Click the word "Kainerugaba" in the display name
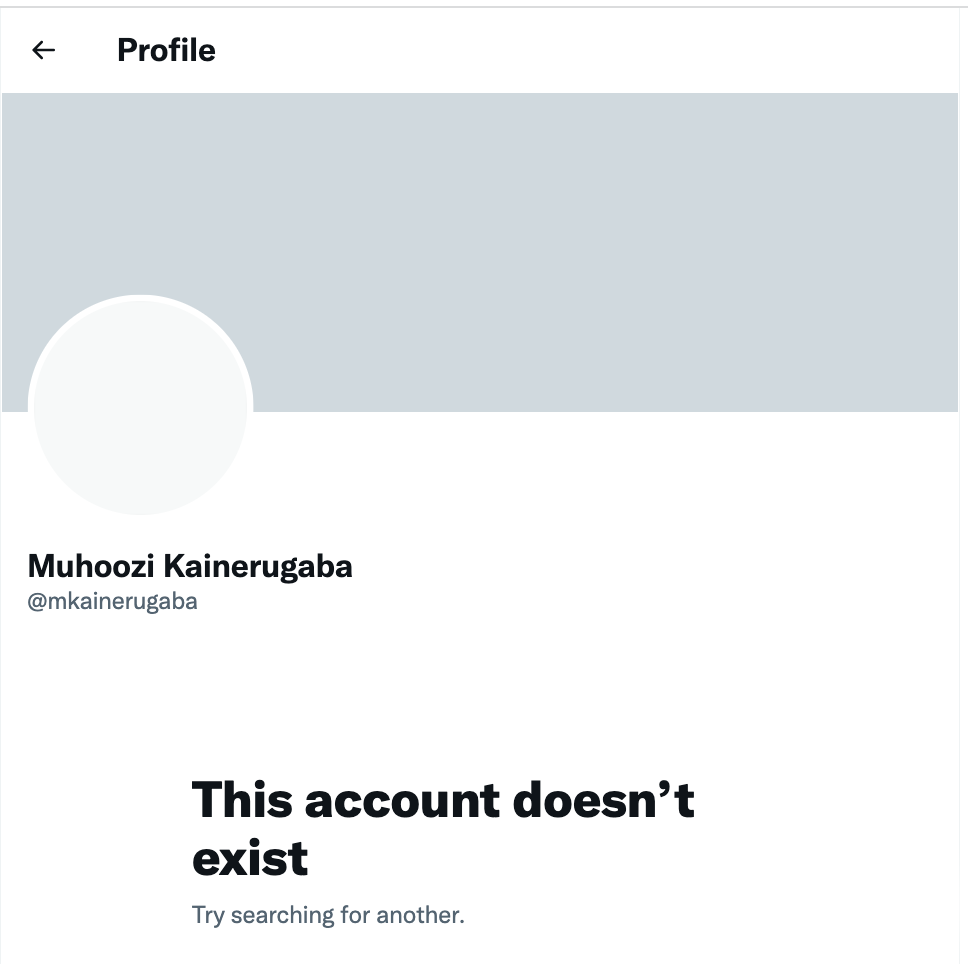Viewport: 968px width, 964px height. point(257,566)
